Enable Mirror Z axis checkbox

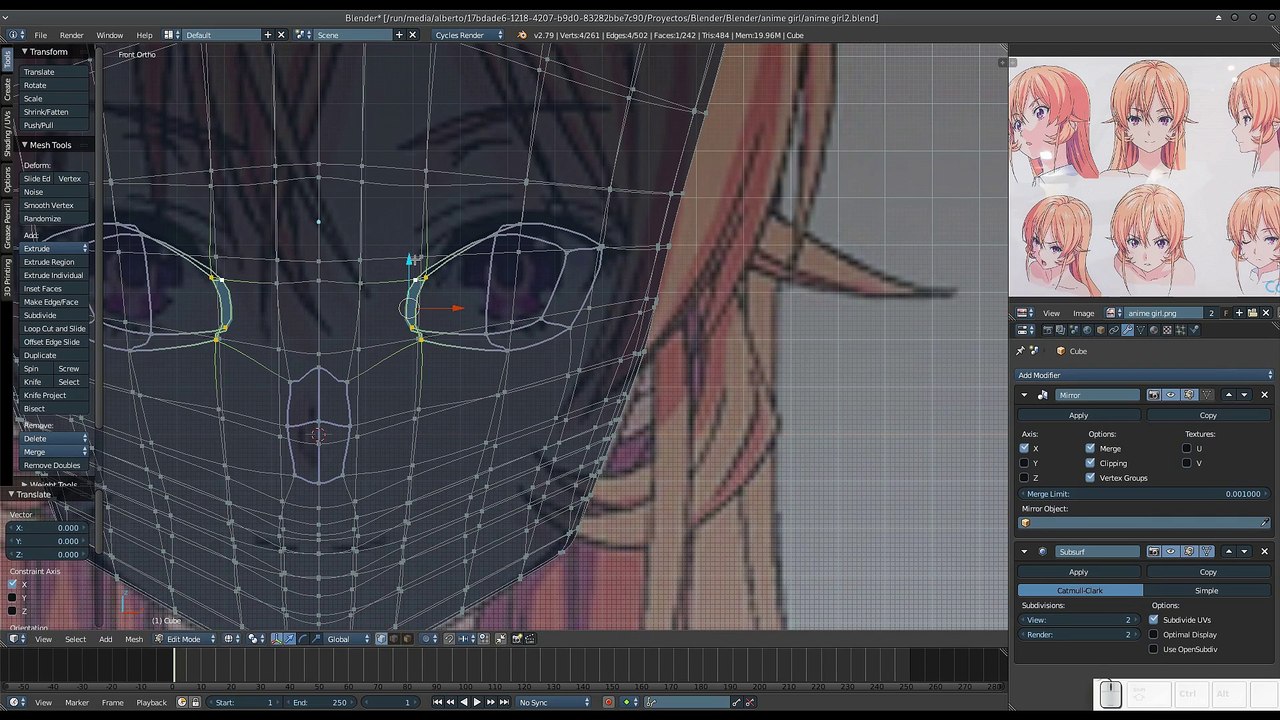[1024, 478]
